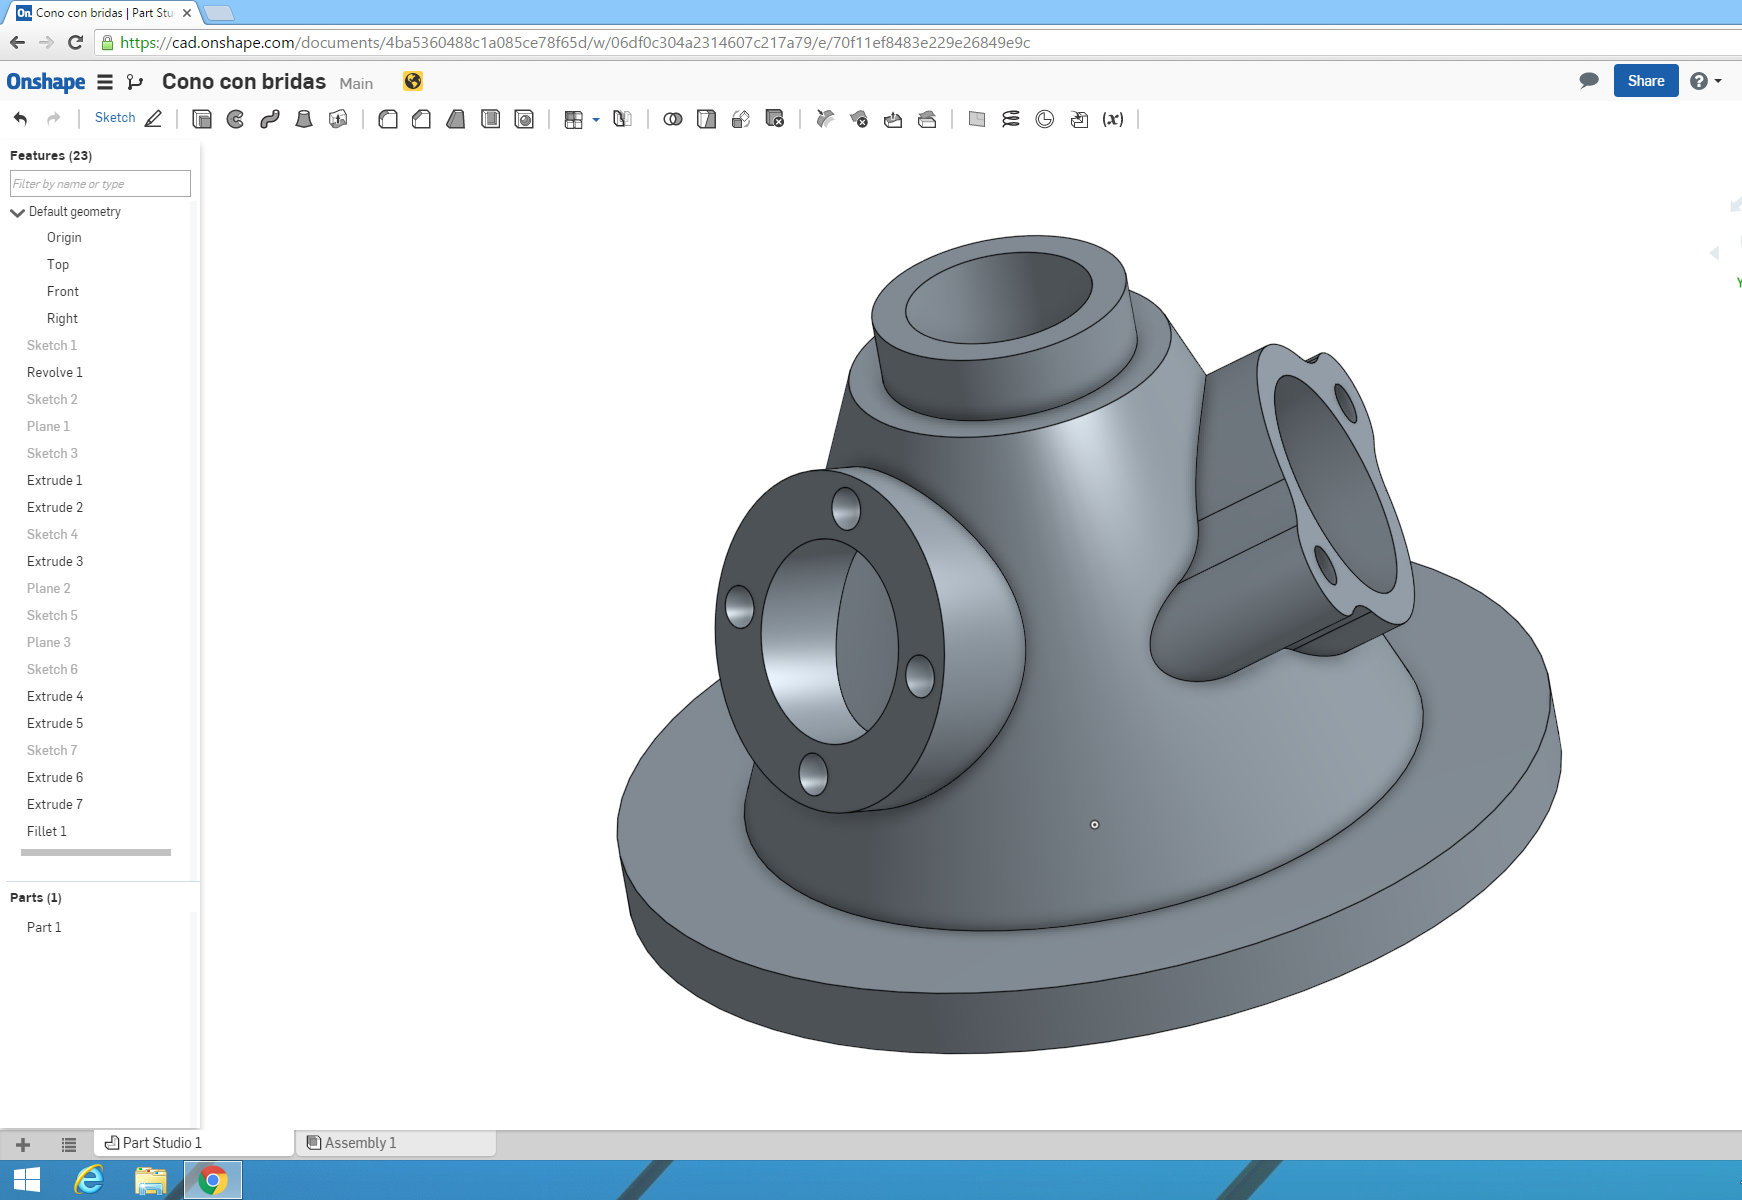Viewport: 1742px width, 1200px height.
Task: Select the Delete face tool icon
Action: 859,119
